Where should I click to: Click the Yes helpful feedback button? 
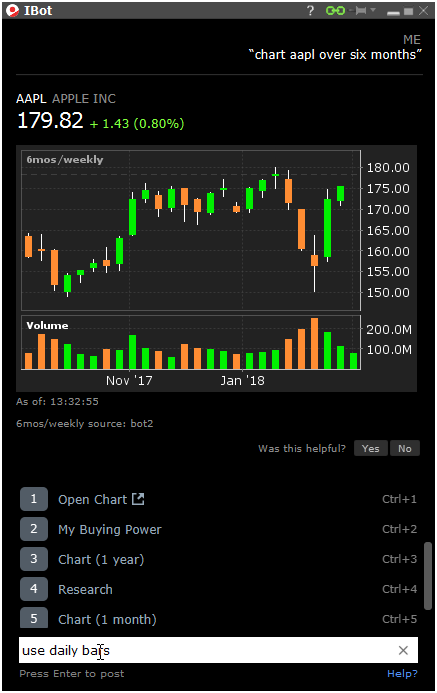[370, 448]
